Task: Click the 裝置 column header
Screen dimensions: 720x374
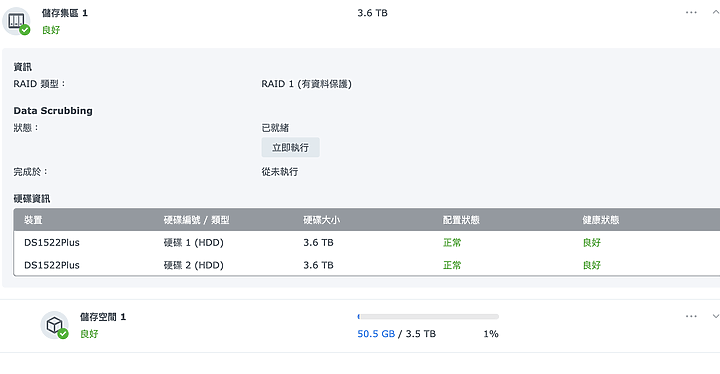Action: pos(33,220)
